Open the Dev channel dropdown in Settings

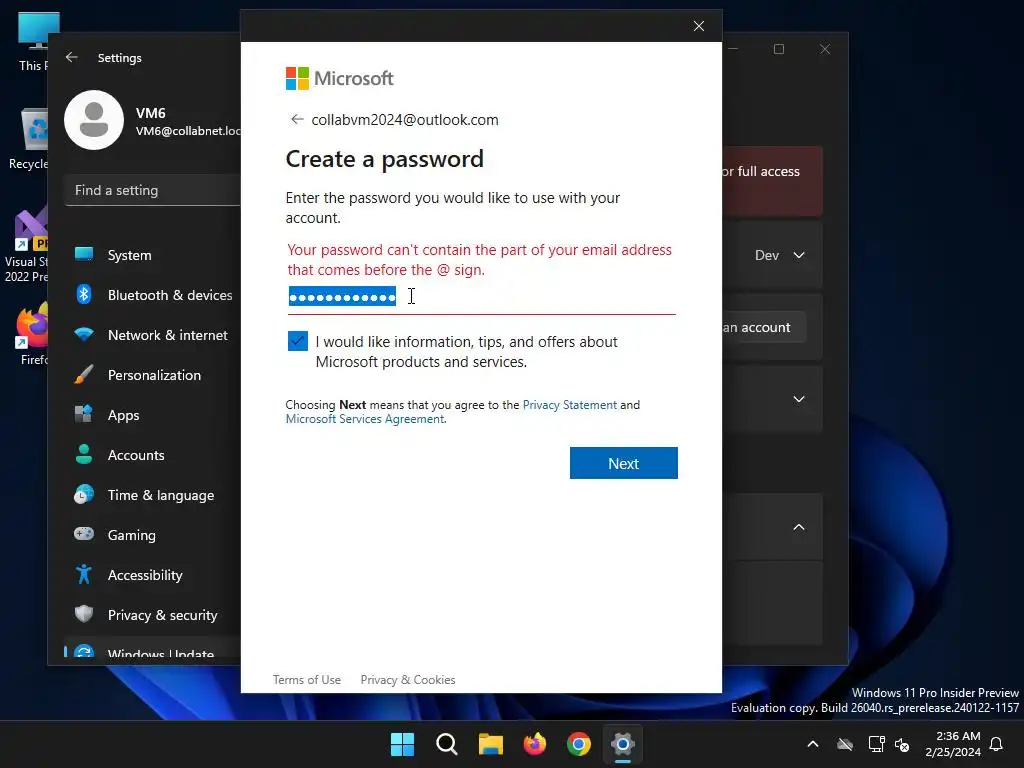pos(779,255)
